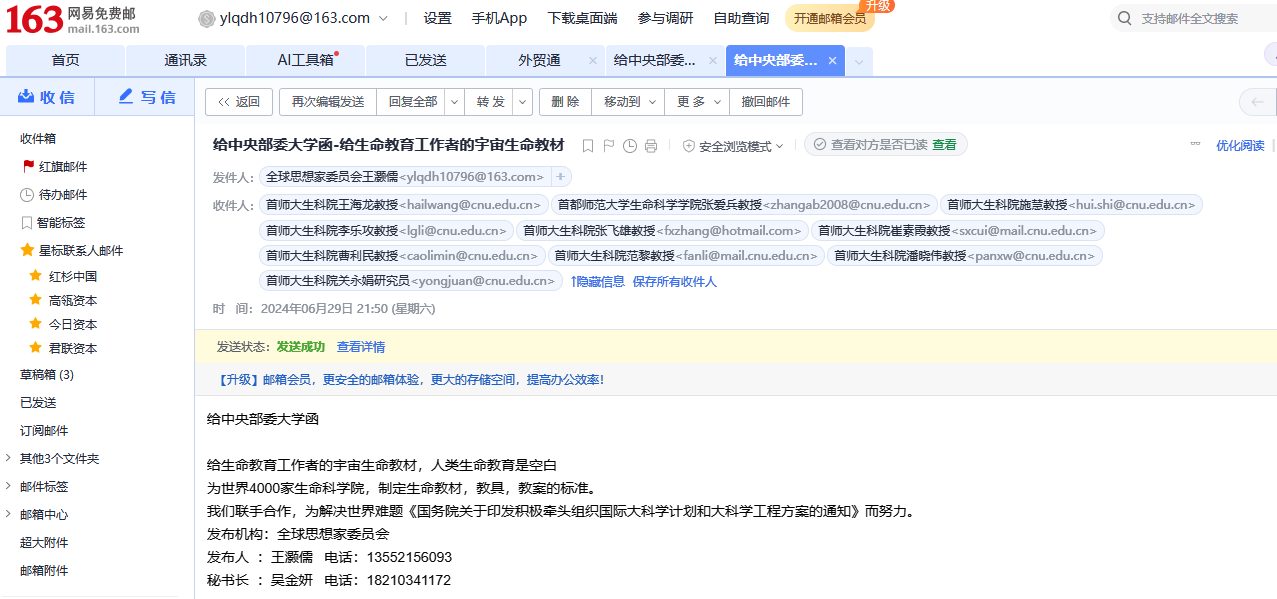
Task: Open the 移动到 dropdown
Action: pyautogui.click(x=628, y=102)
